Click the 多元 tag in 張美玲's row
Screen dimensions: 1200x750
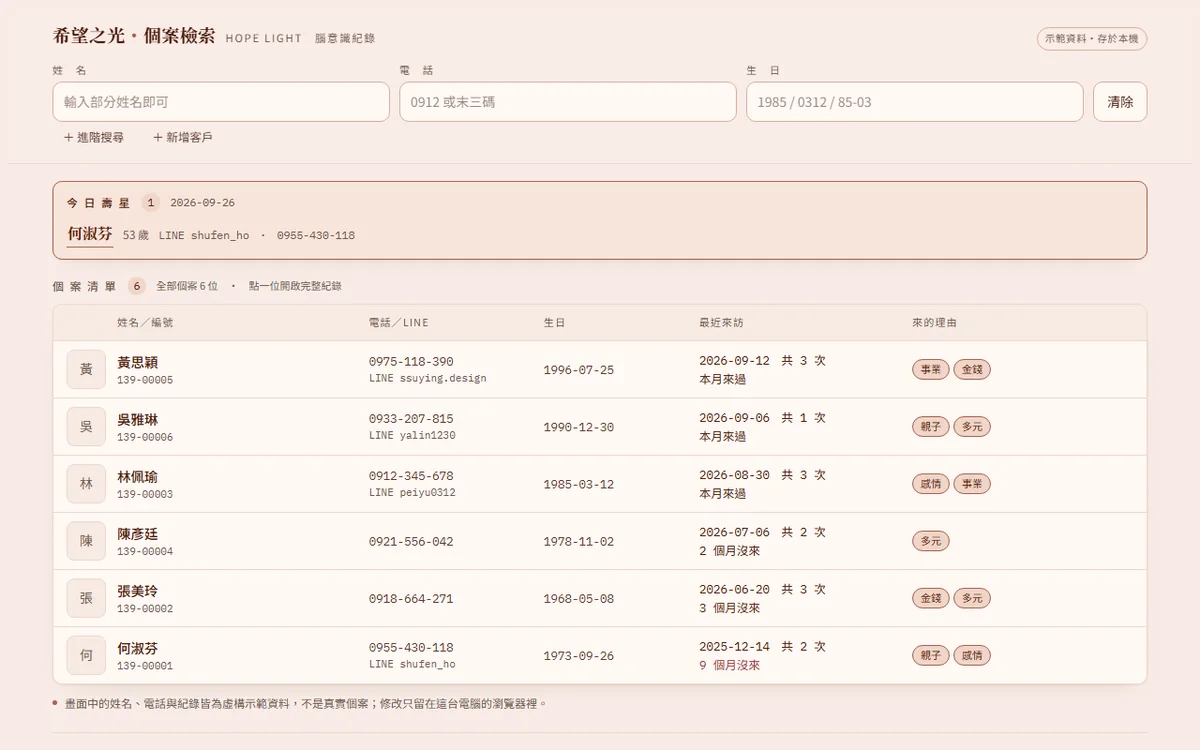972,598
